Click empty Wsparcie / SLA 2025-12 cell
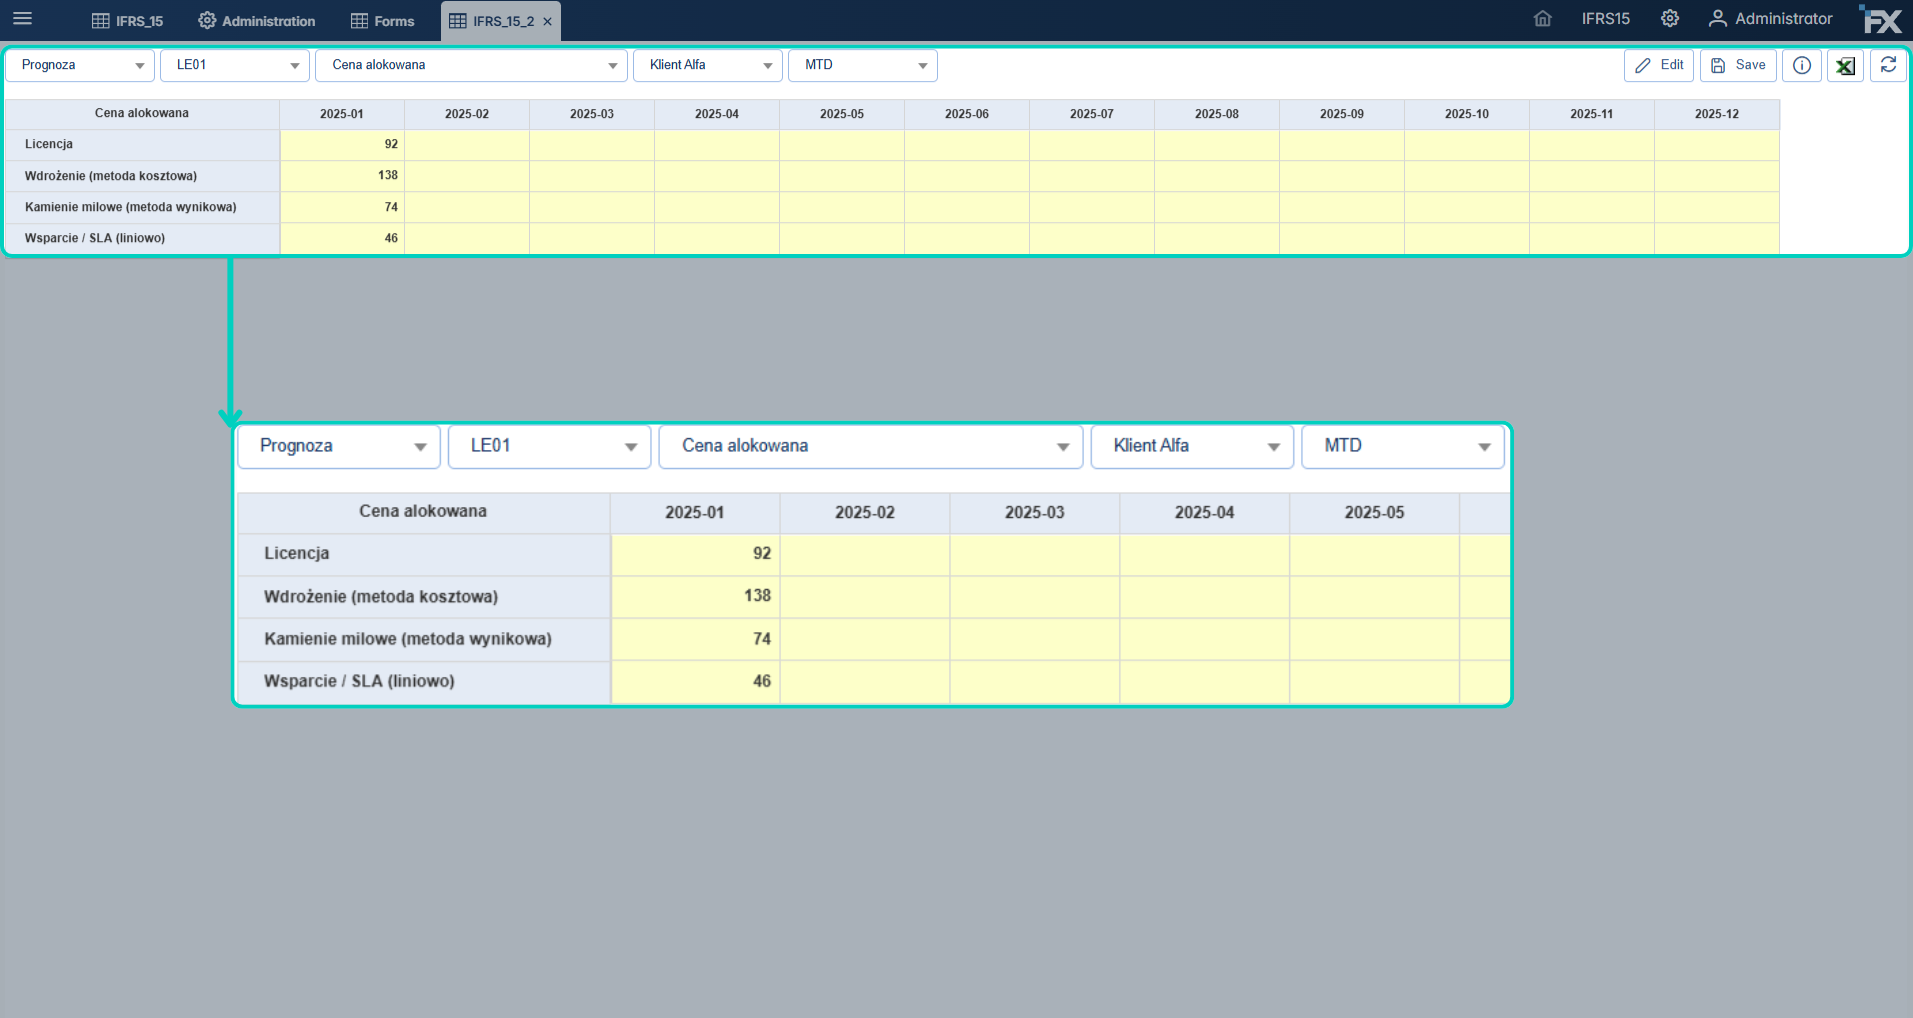The height and width of the screenshot is (1018, 1913). pos(1717,238)
